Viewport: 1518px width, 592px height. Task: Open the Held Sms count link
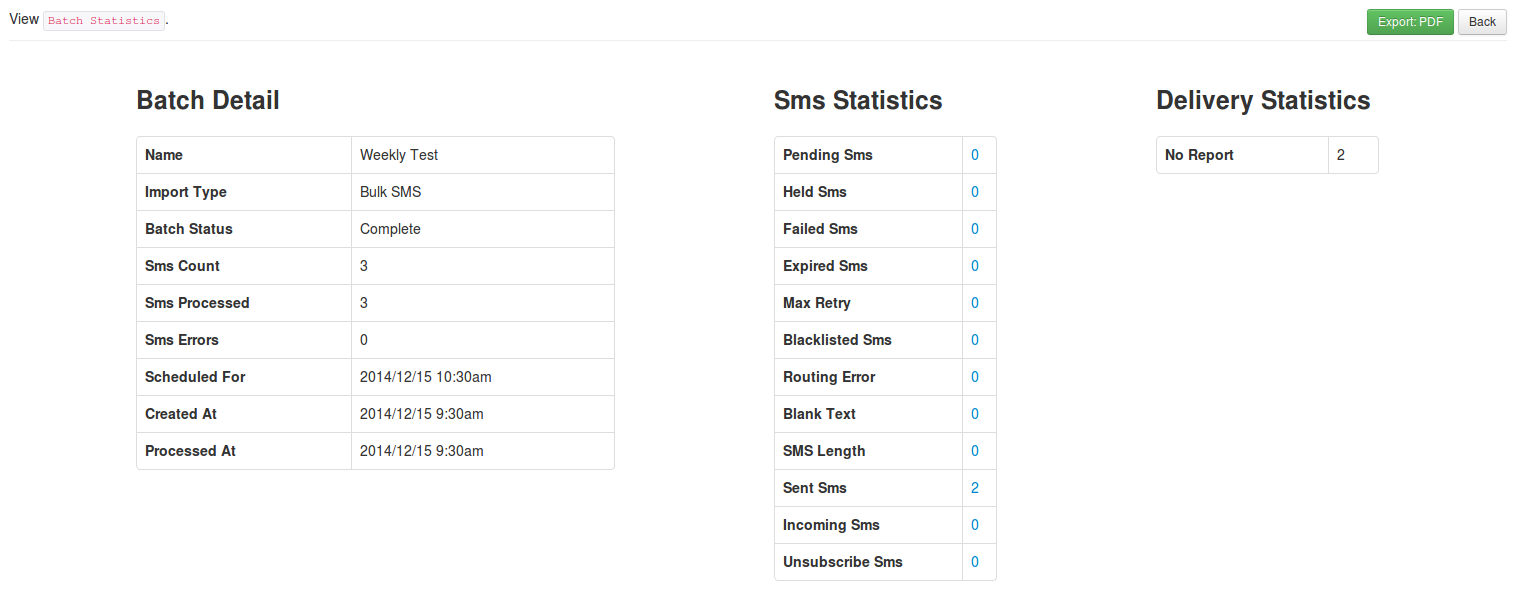coord(975,192)
